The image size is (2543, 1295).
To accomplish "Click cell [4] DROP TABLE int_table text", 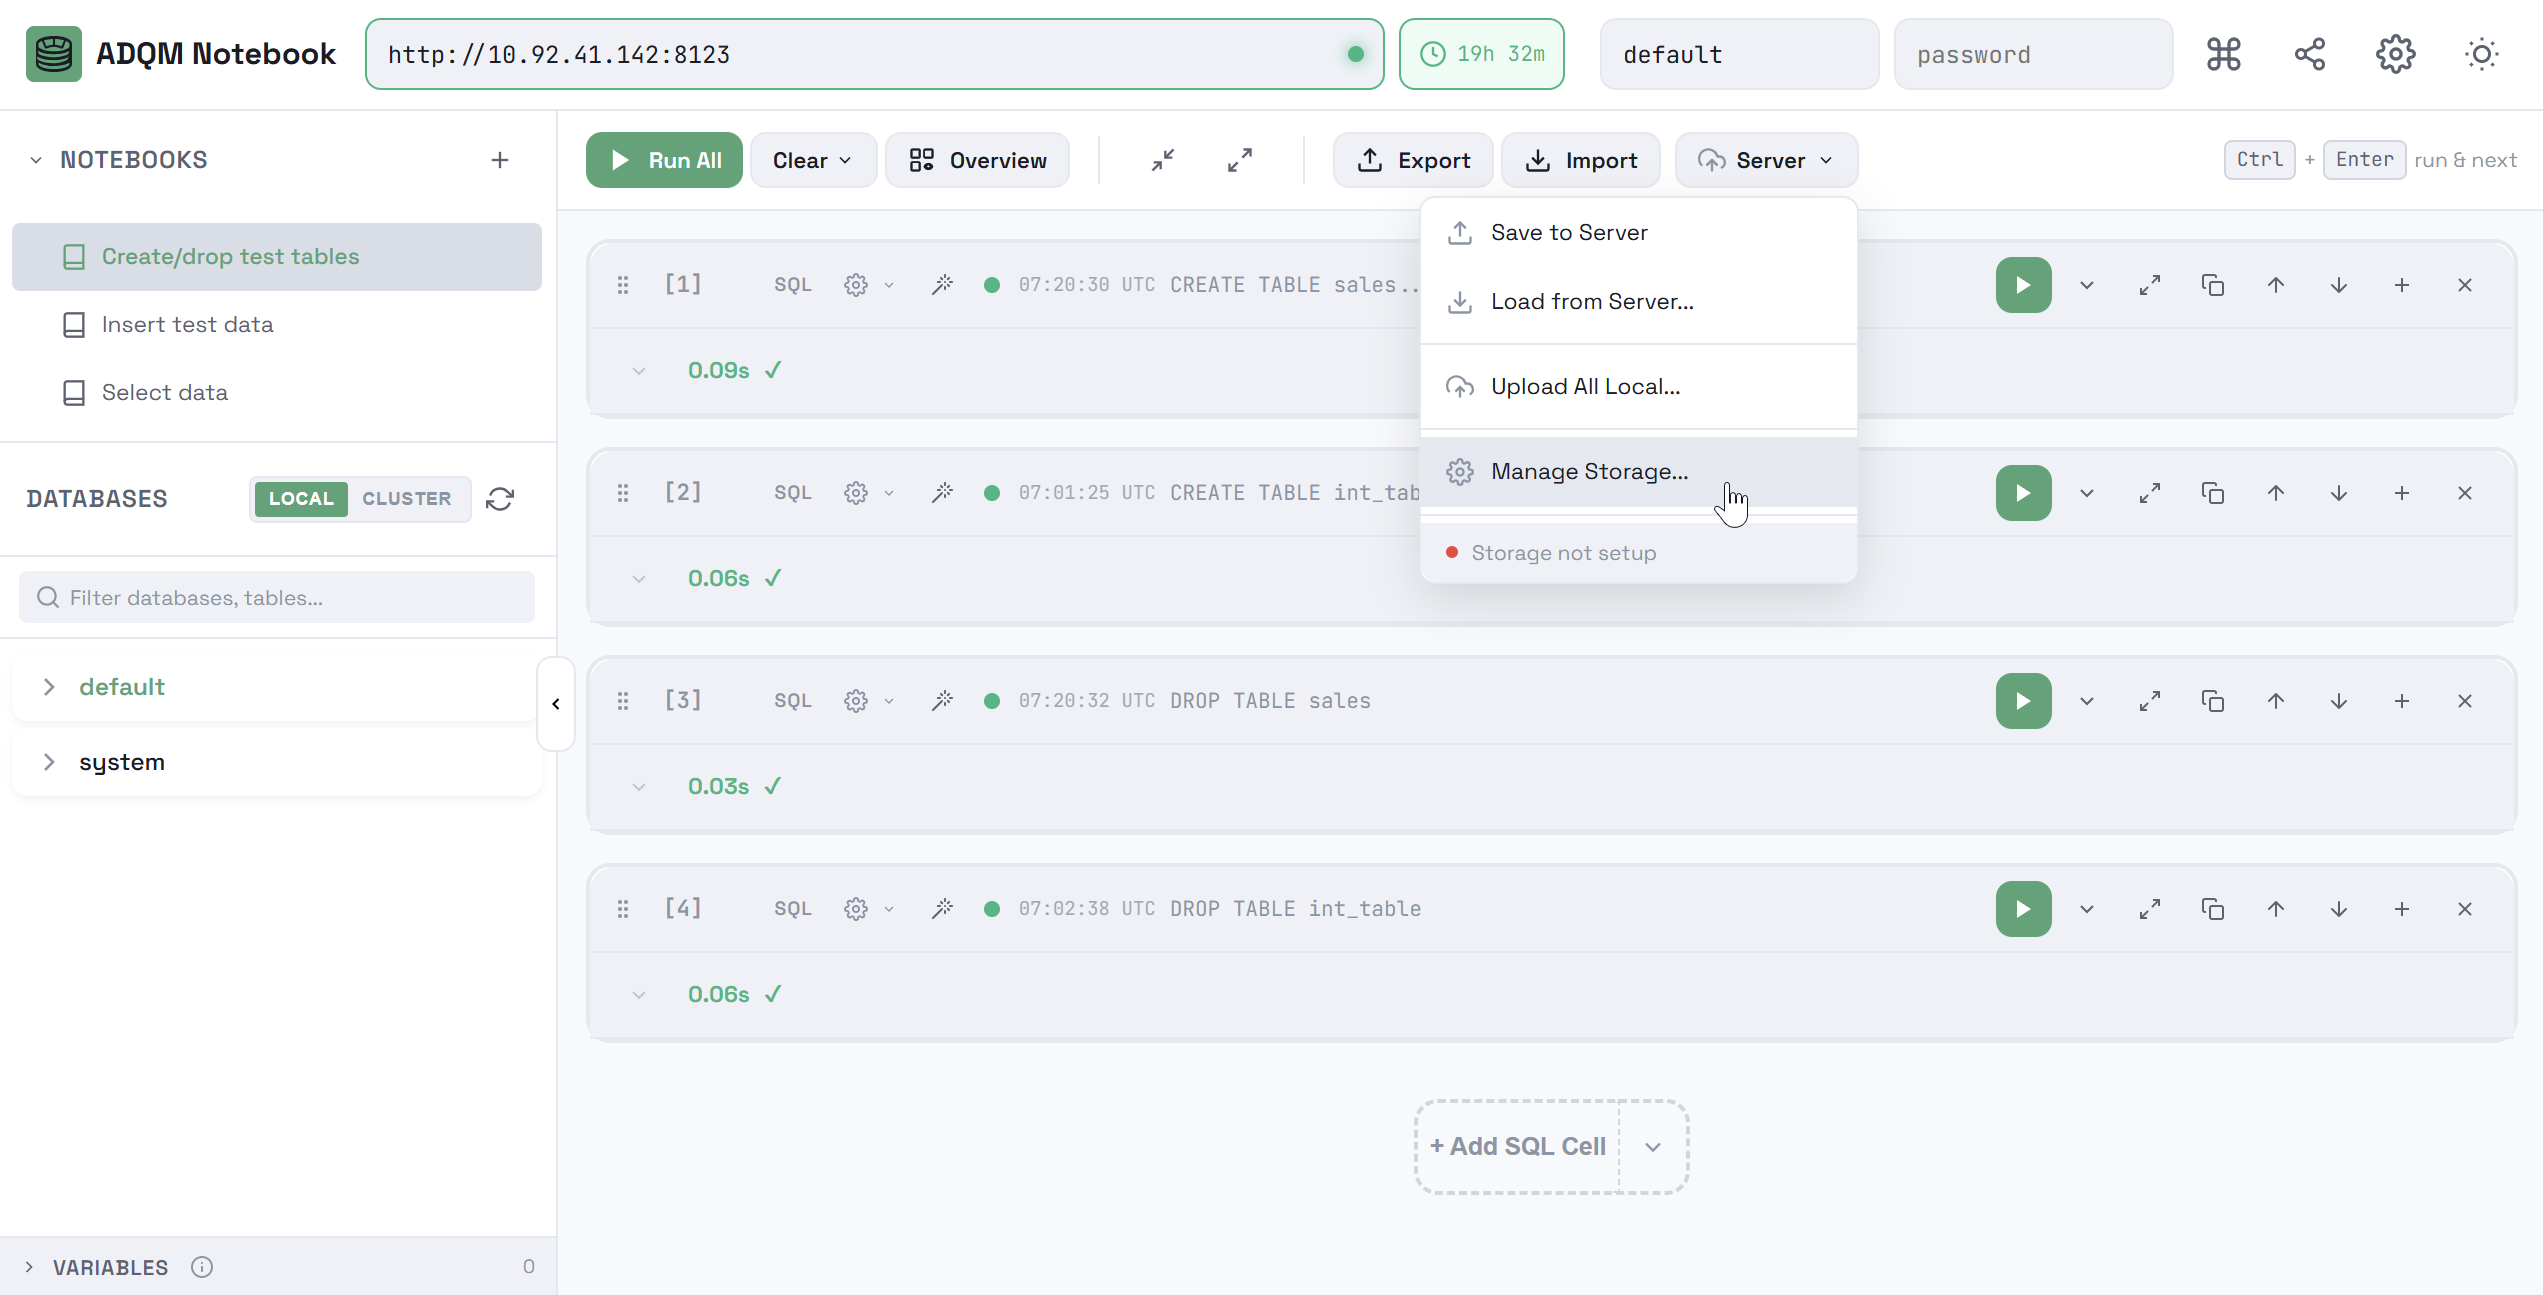I will click(1295, 909).
